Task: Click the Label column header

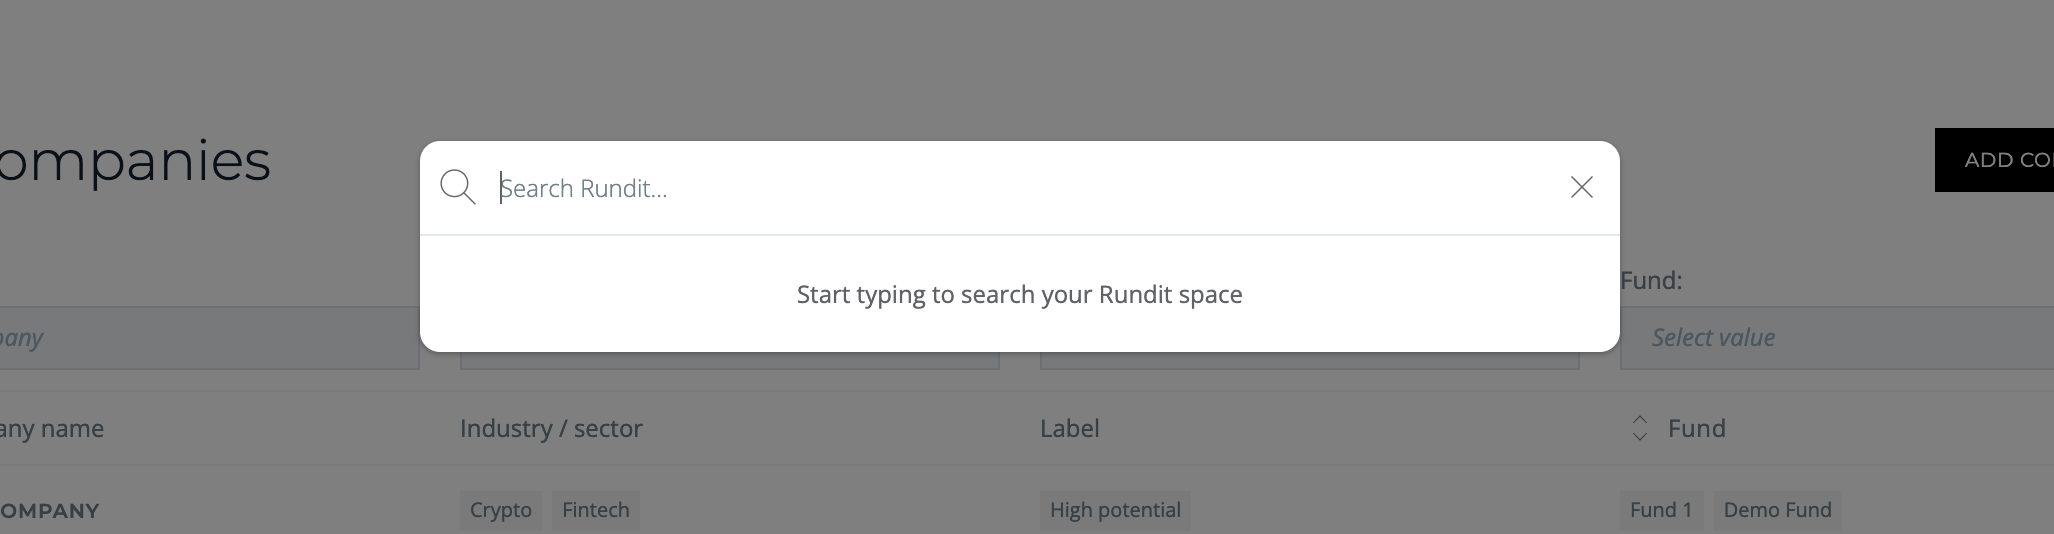Action: pos(1069,428)
